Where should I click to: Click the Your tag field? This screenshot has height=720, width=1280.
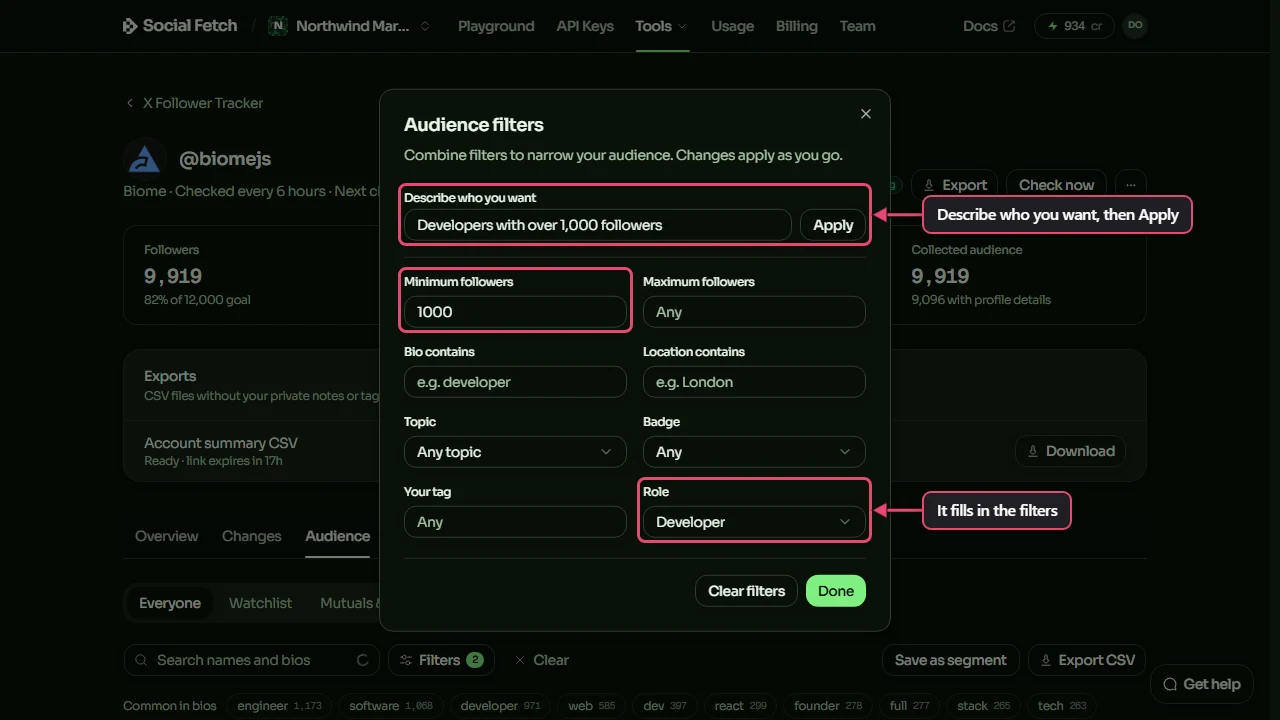tap(515, 522)
